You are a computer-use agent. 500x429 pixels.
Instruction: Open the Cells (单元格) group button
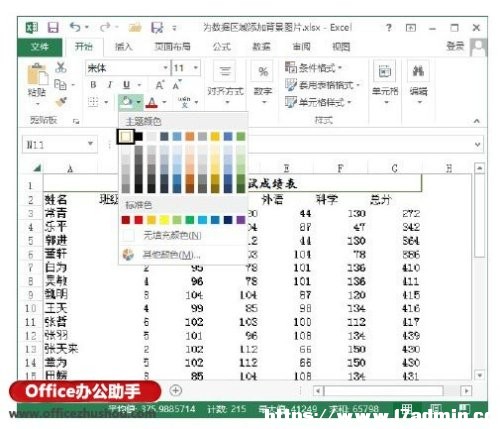click(385, 82)
